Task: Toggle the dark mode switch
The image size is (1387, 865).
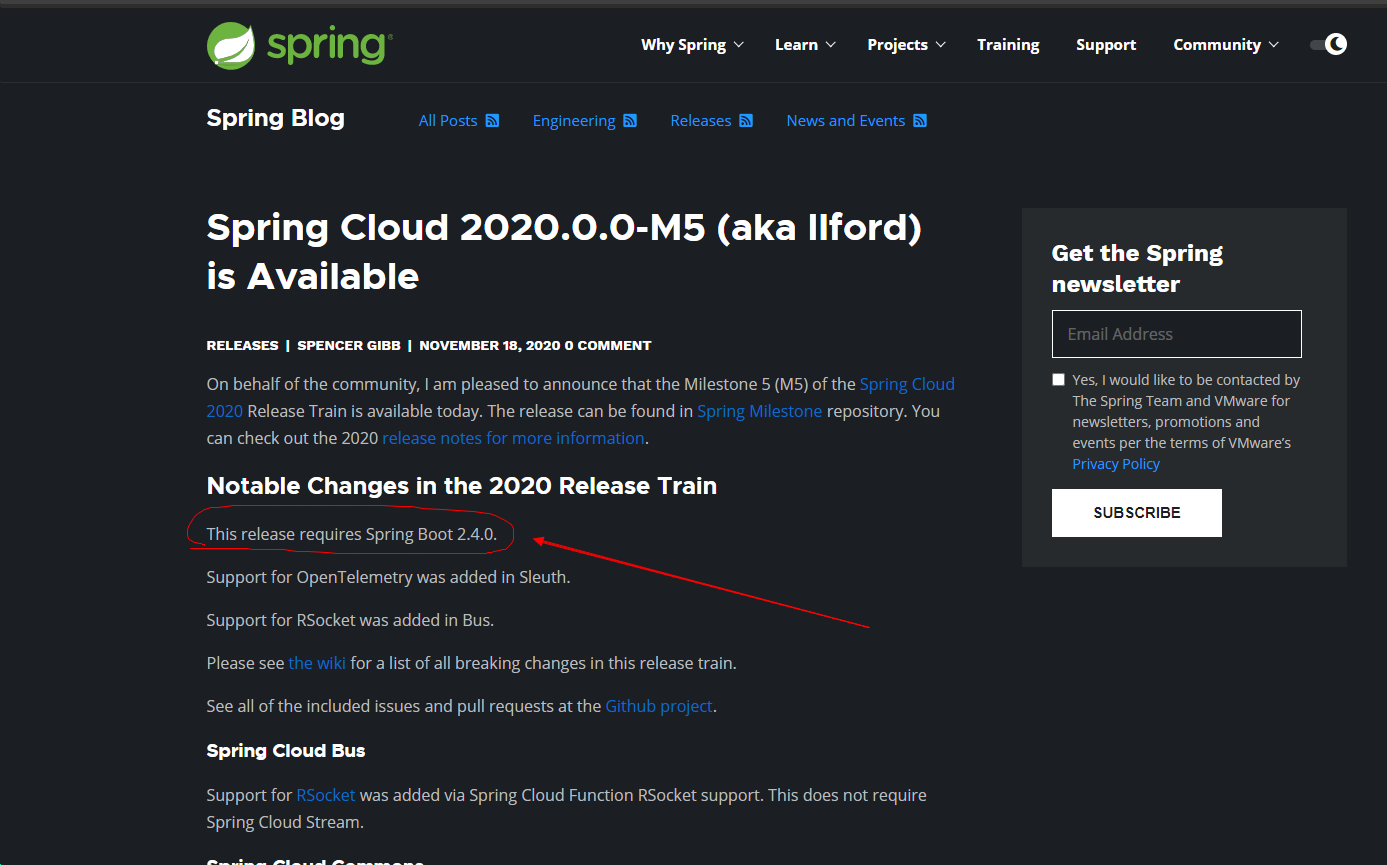Action: (1328, 44)
